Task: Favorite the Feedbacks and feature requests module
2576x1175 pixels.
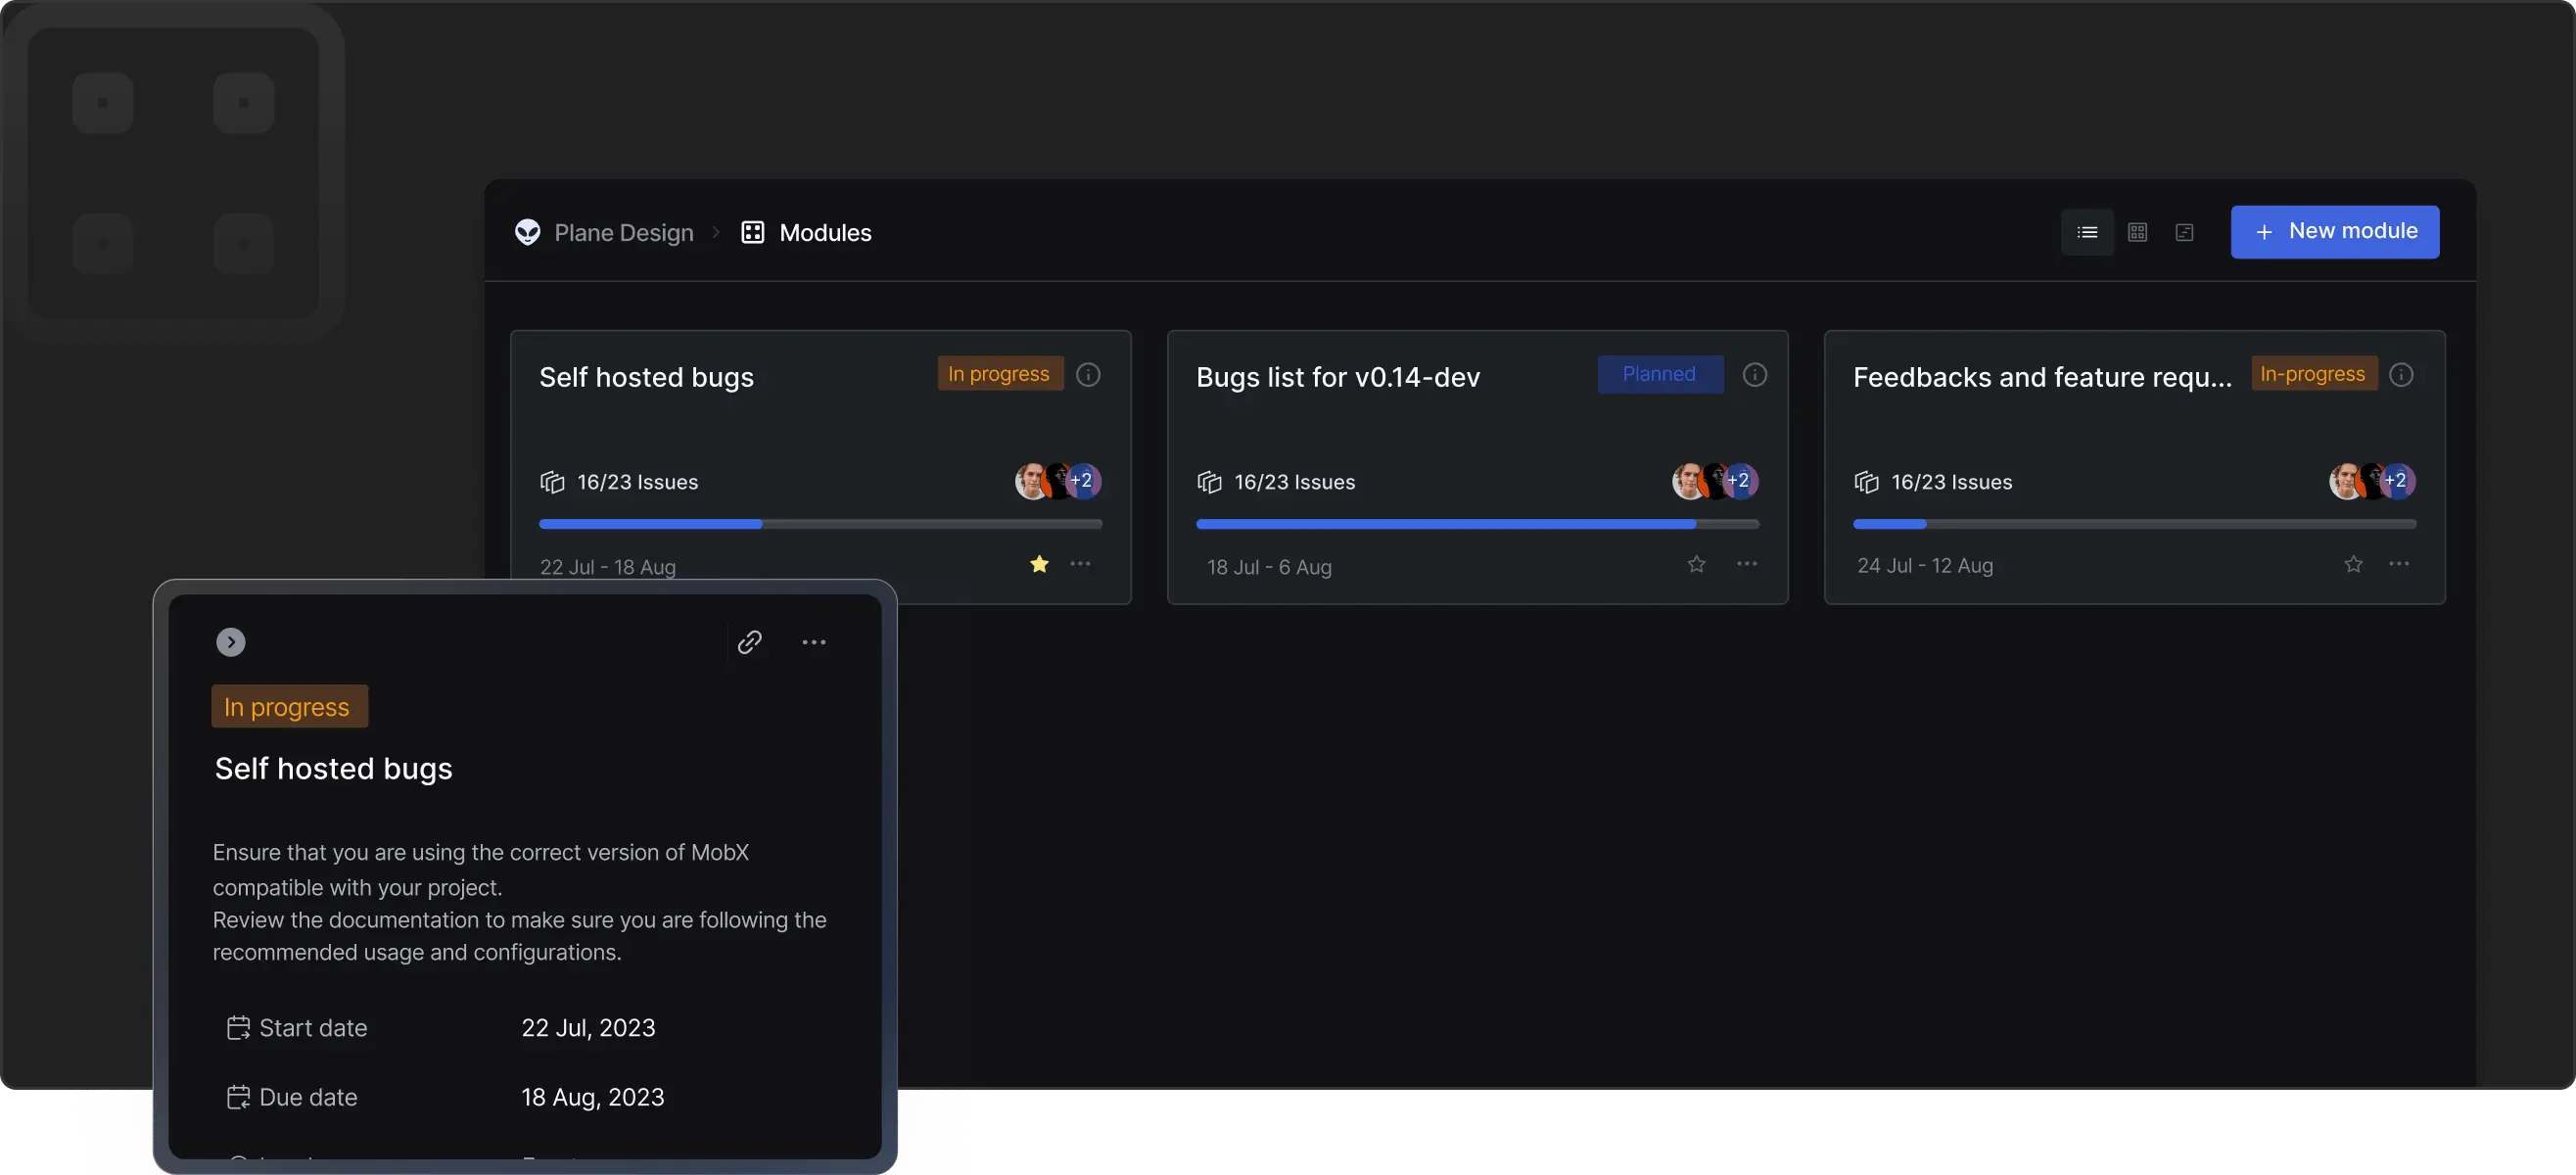Action: [x=2353, y=564]
